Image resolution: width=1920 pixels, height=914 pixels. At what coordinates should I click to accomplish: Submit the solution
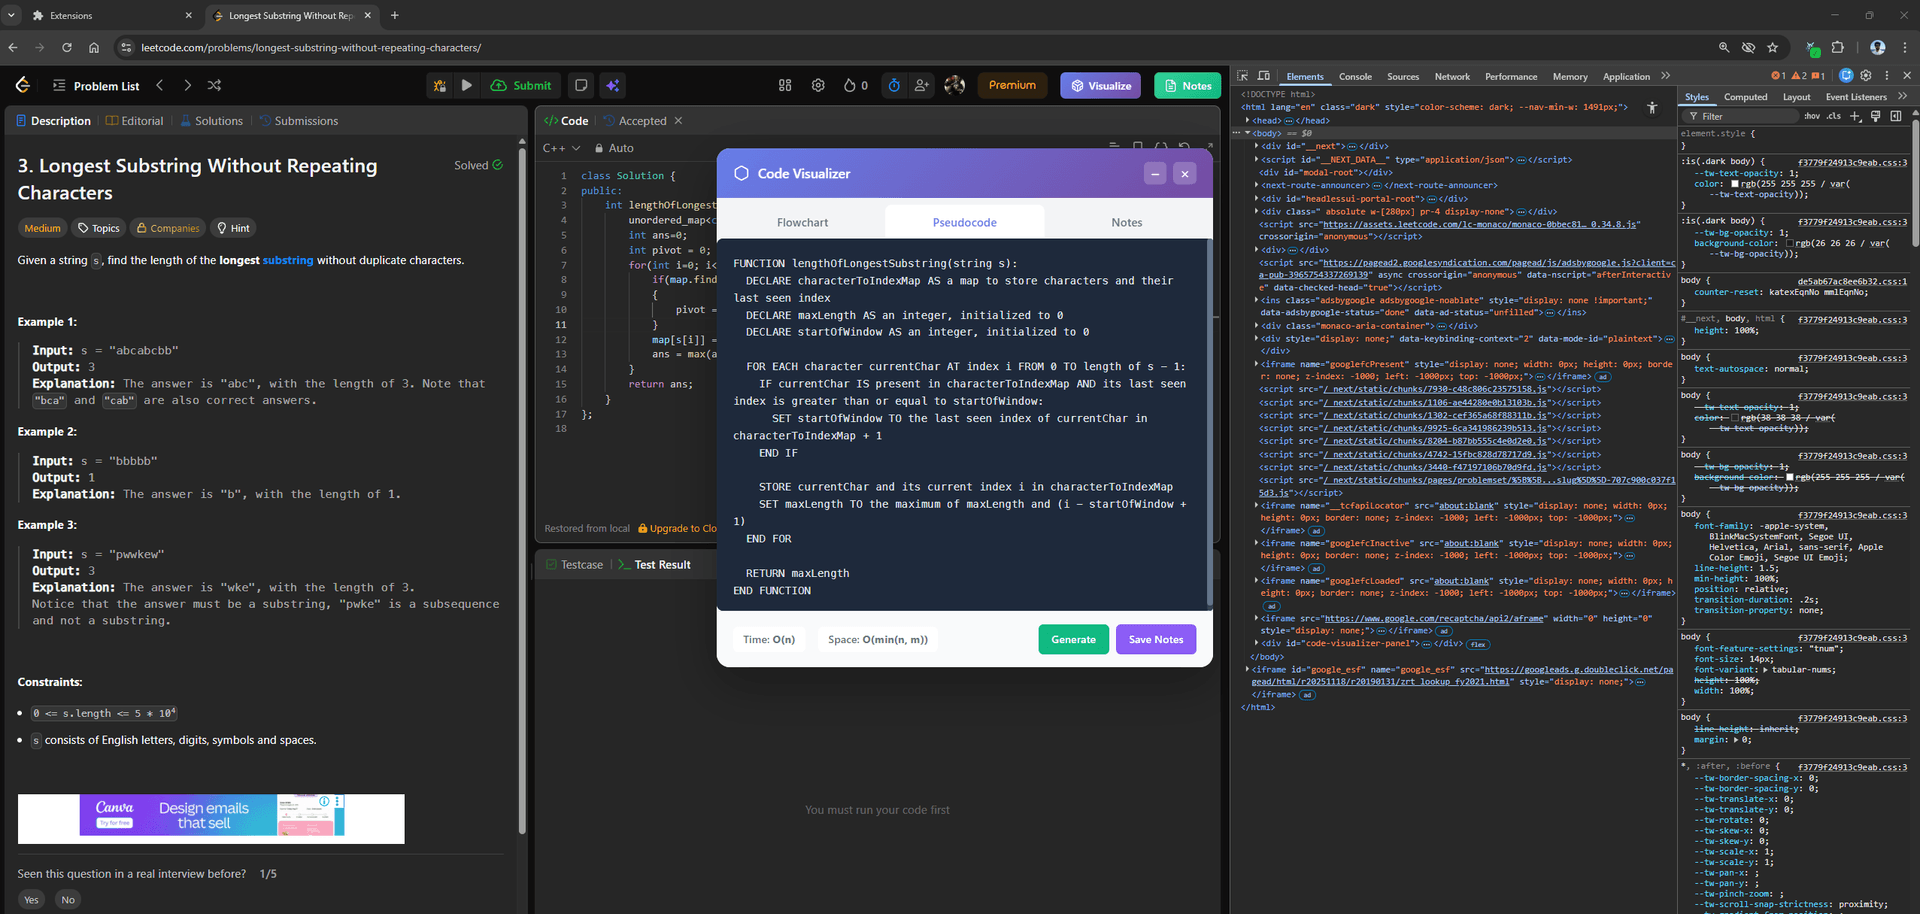pos(521,85)
